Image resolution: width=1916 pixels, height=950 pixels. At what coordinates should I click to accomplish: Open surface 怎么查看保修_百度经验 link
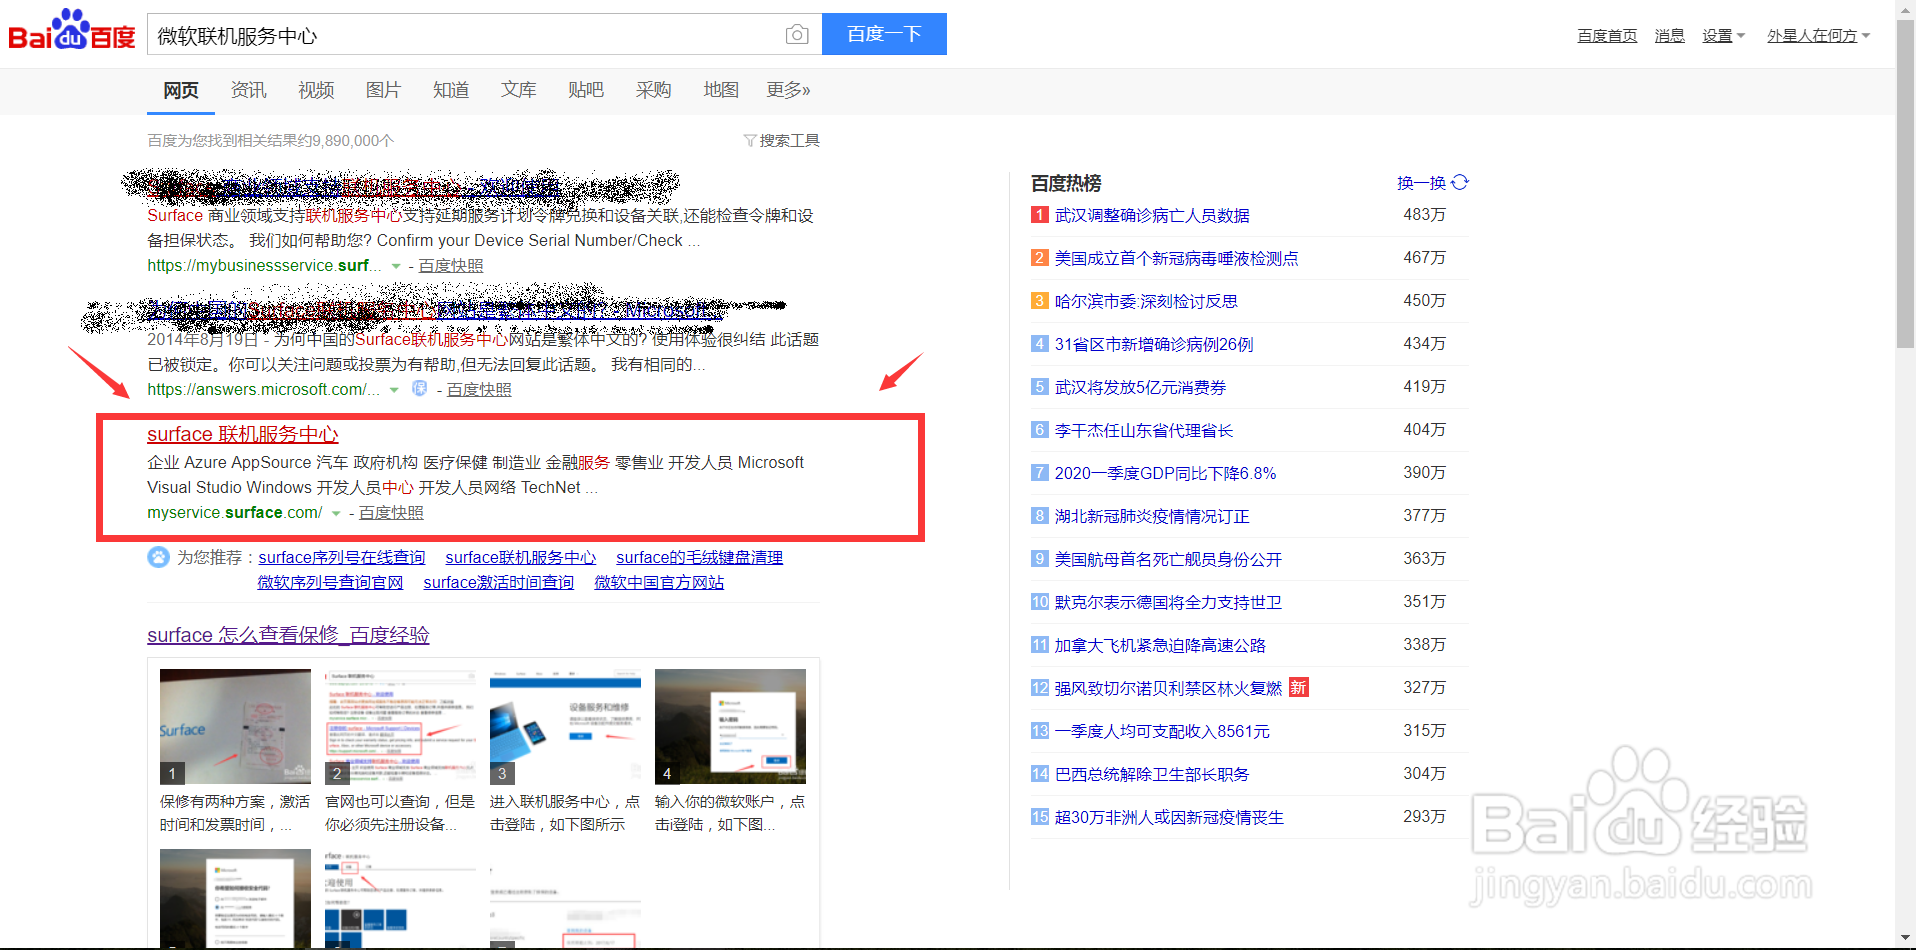tap(288, 635)
